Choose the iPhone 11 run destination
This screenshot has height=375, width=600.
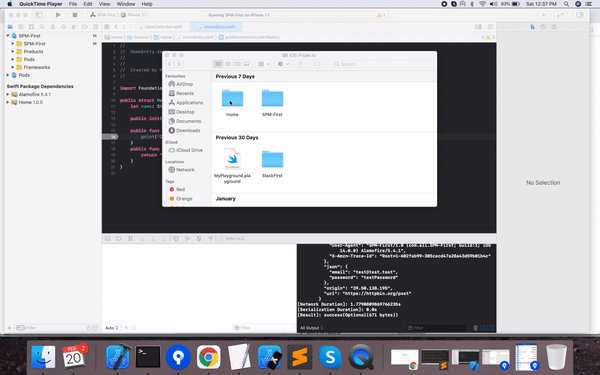(x=134, y=15)
